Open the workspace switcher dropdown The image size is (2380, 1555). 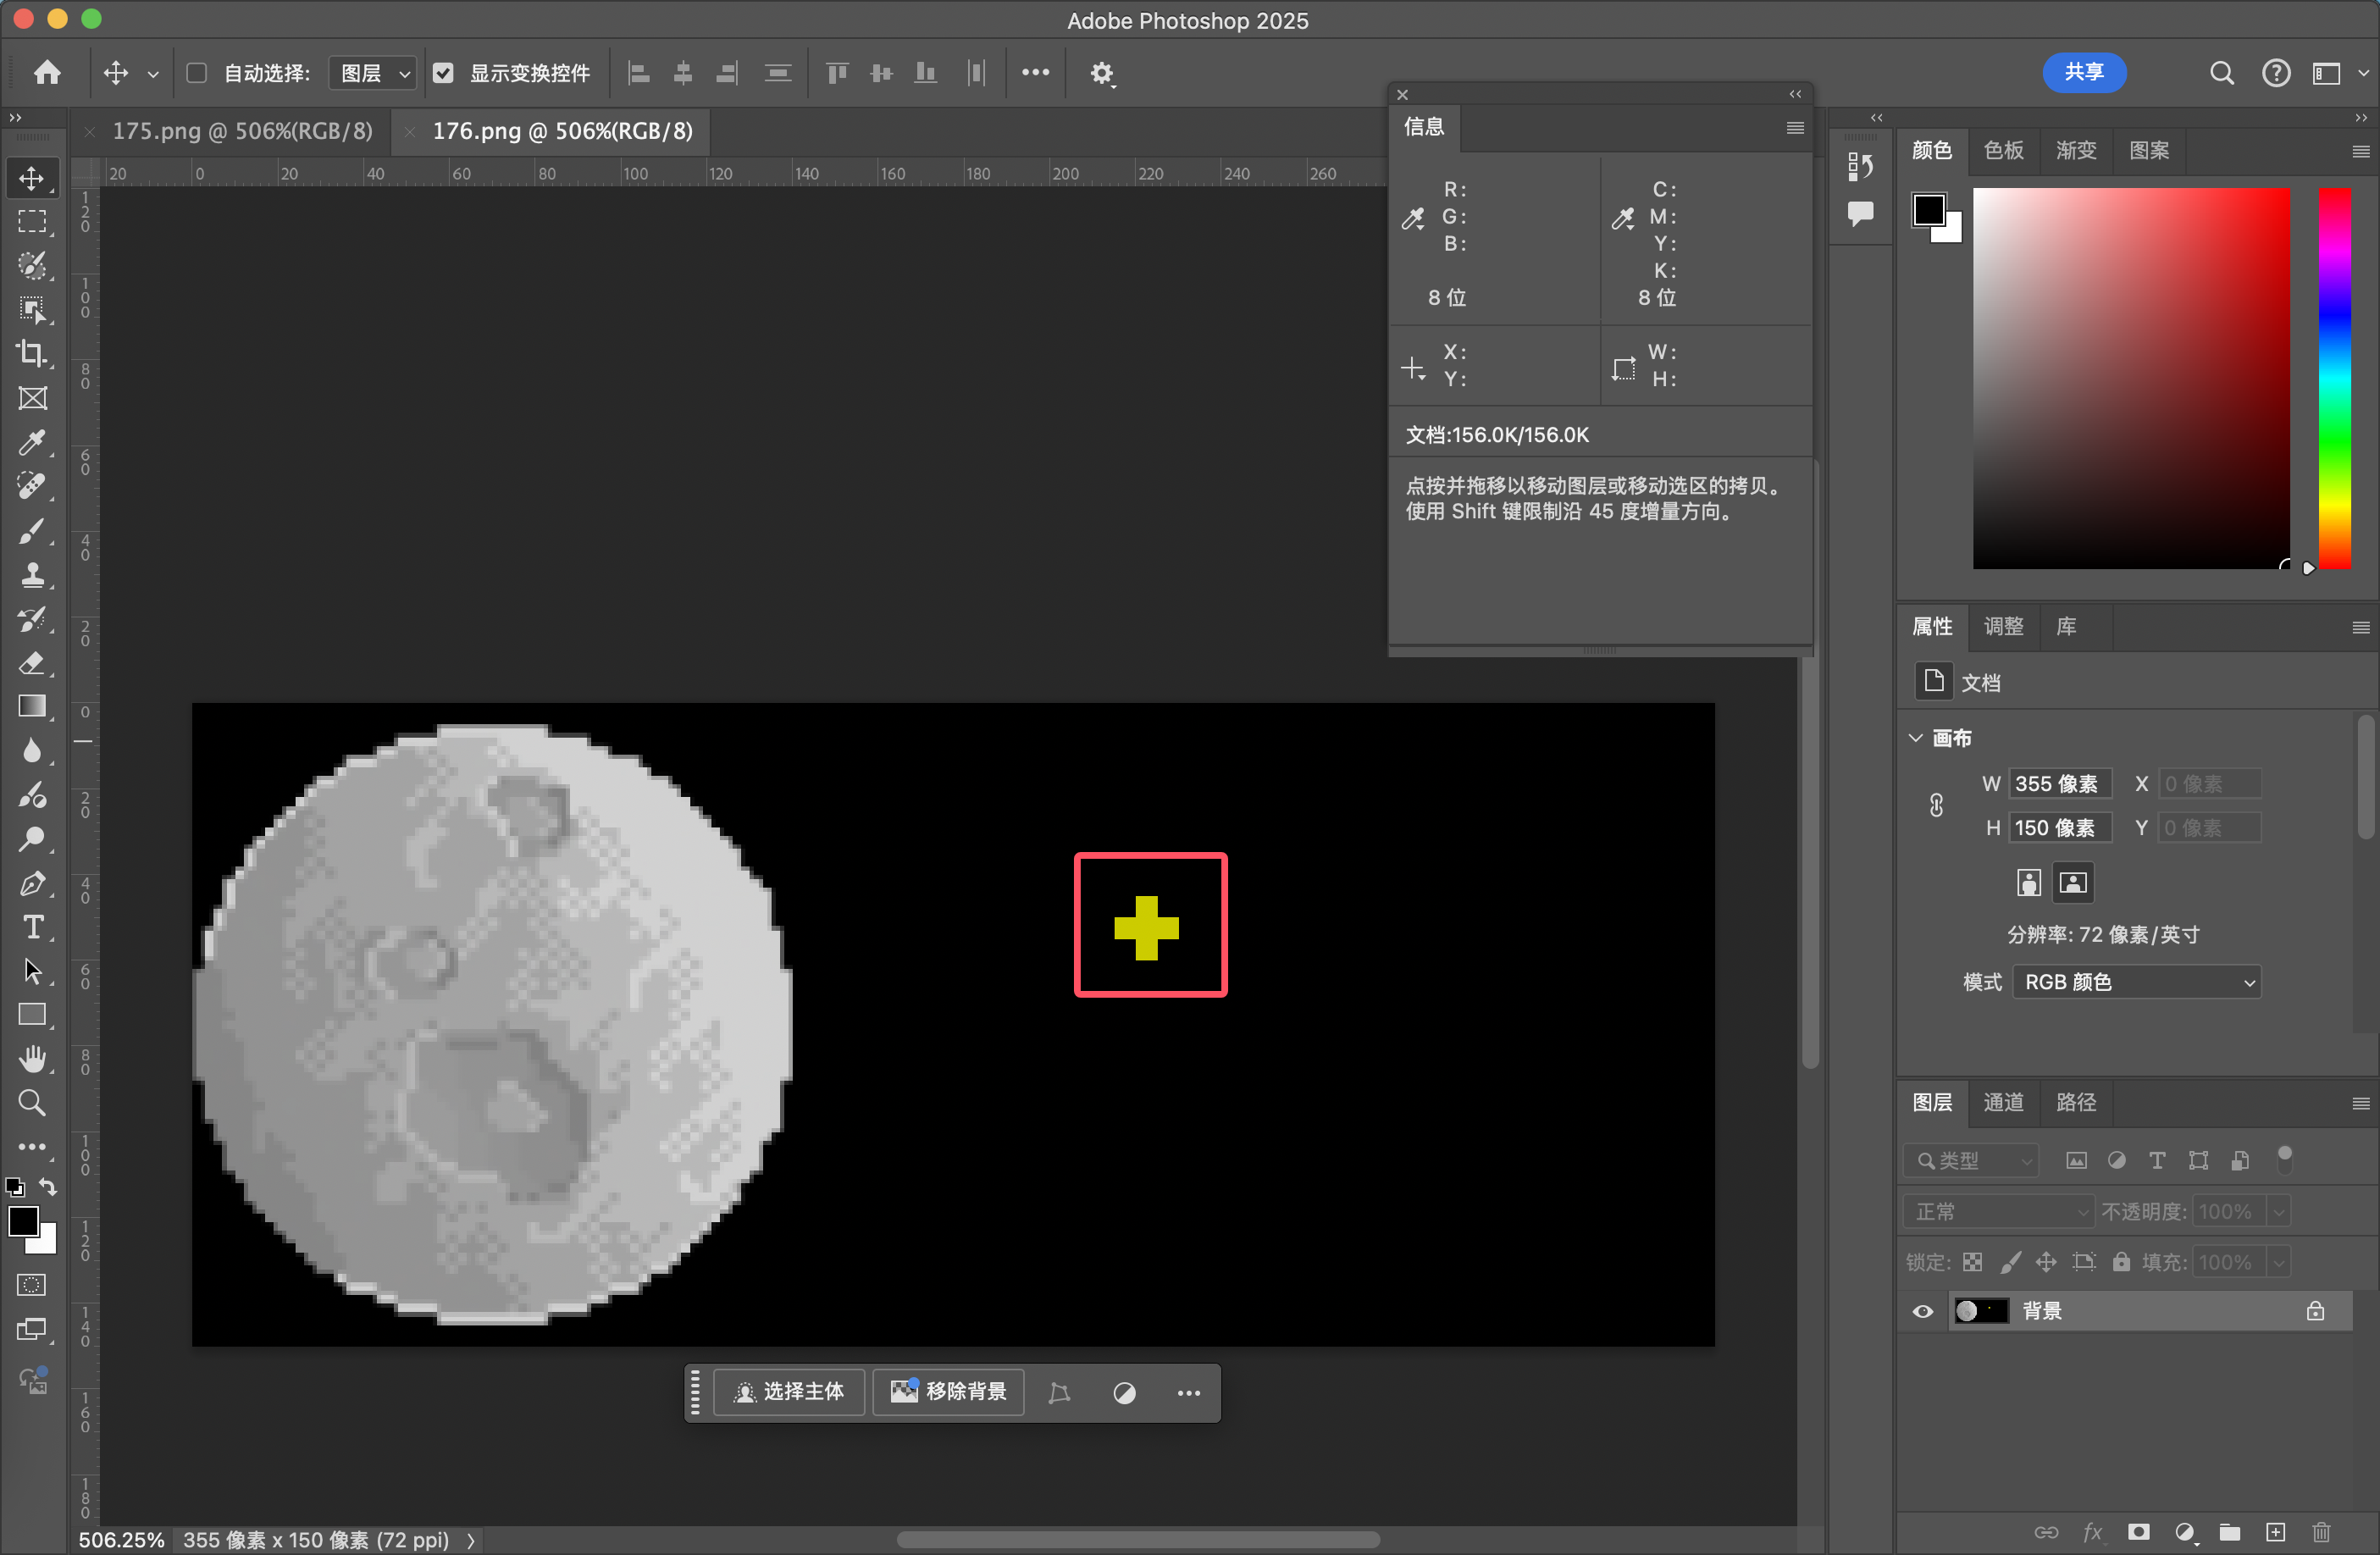pos(2337,73)
